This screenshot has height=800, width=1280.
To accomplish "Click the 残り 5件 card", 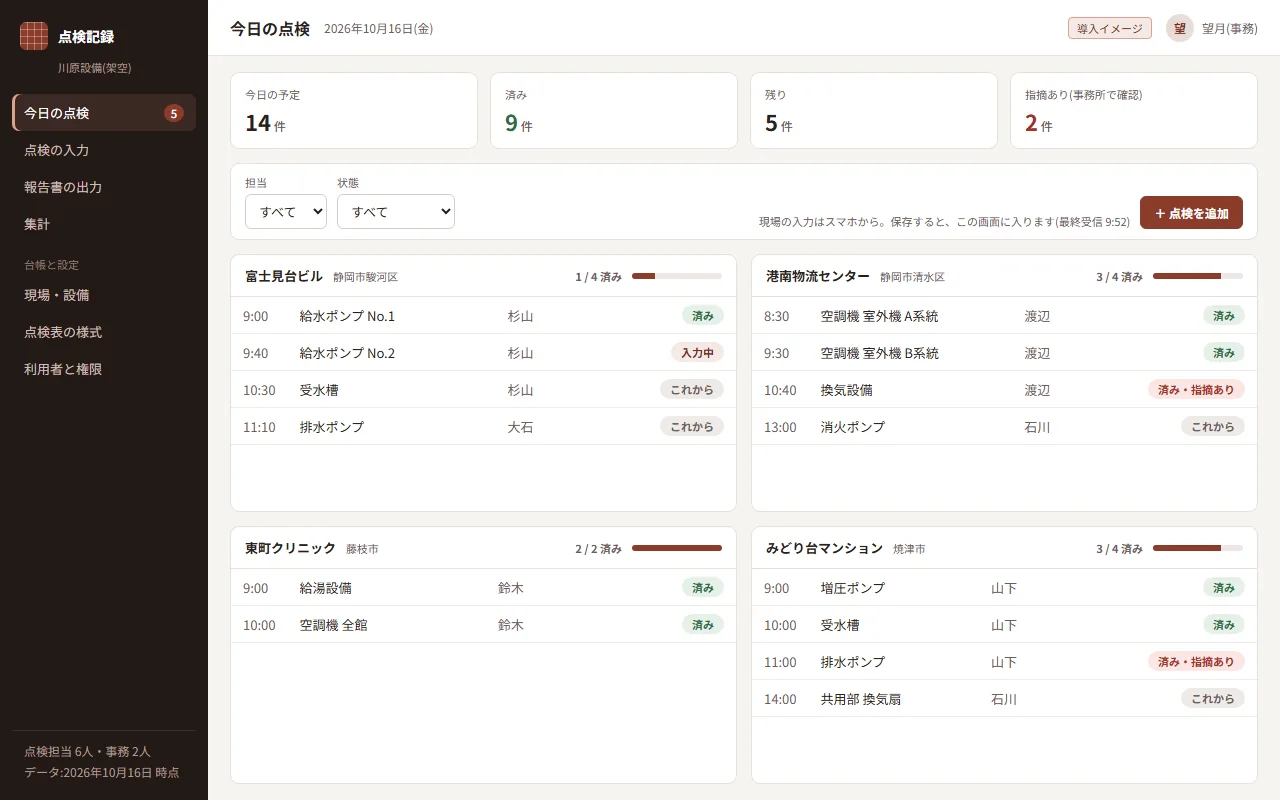I will pyautogui.click(x=874, y=111).
